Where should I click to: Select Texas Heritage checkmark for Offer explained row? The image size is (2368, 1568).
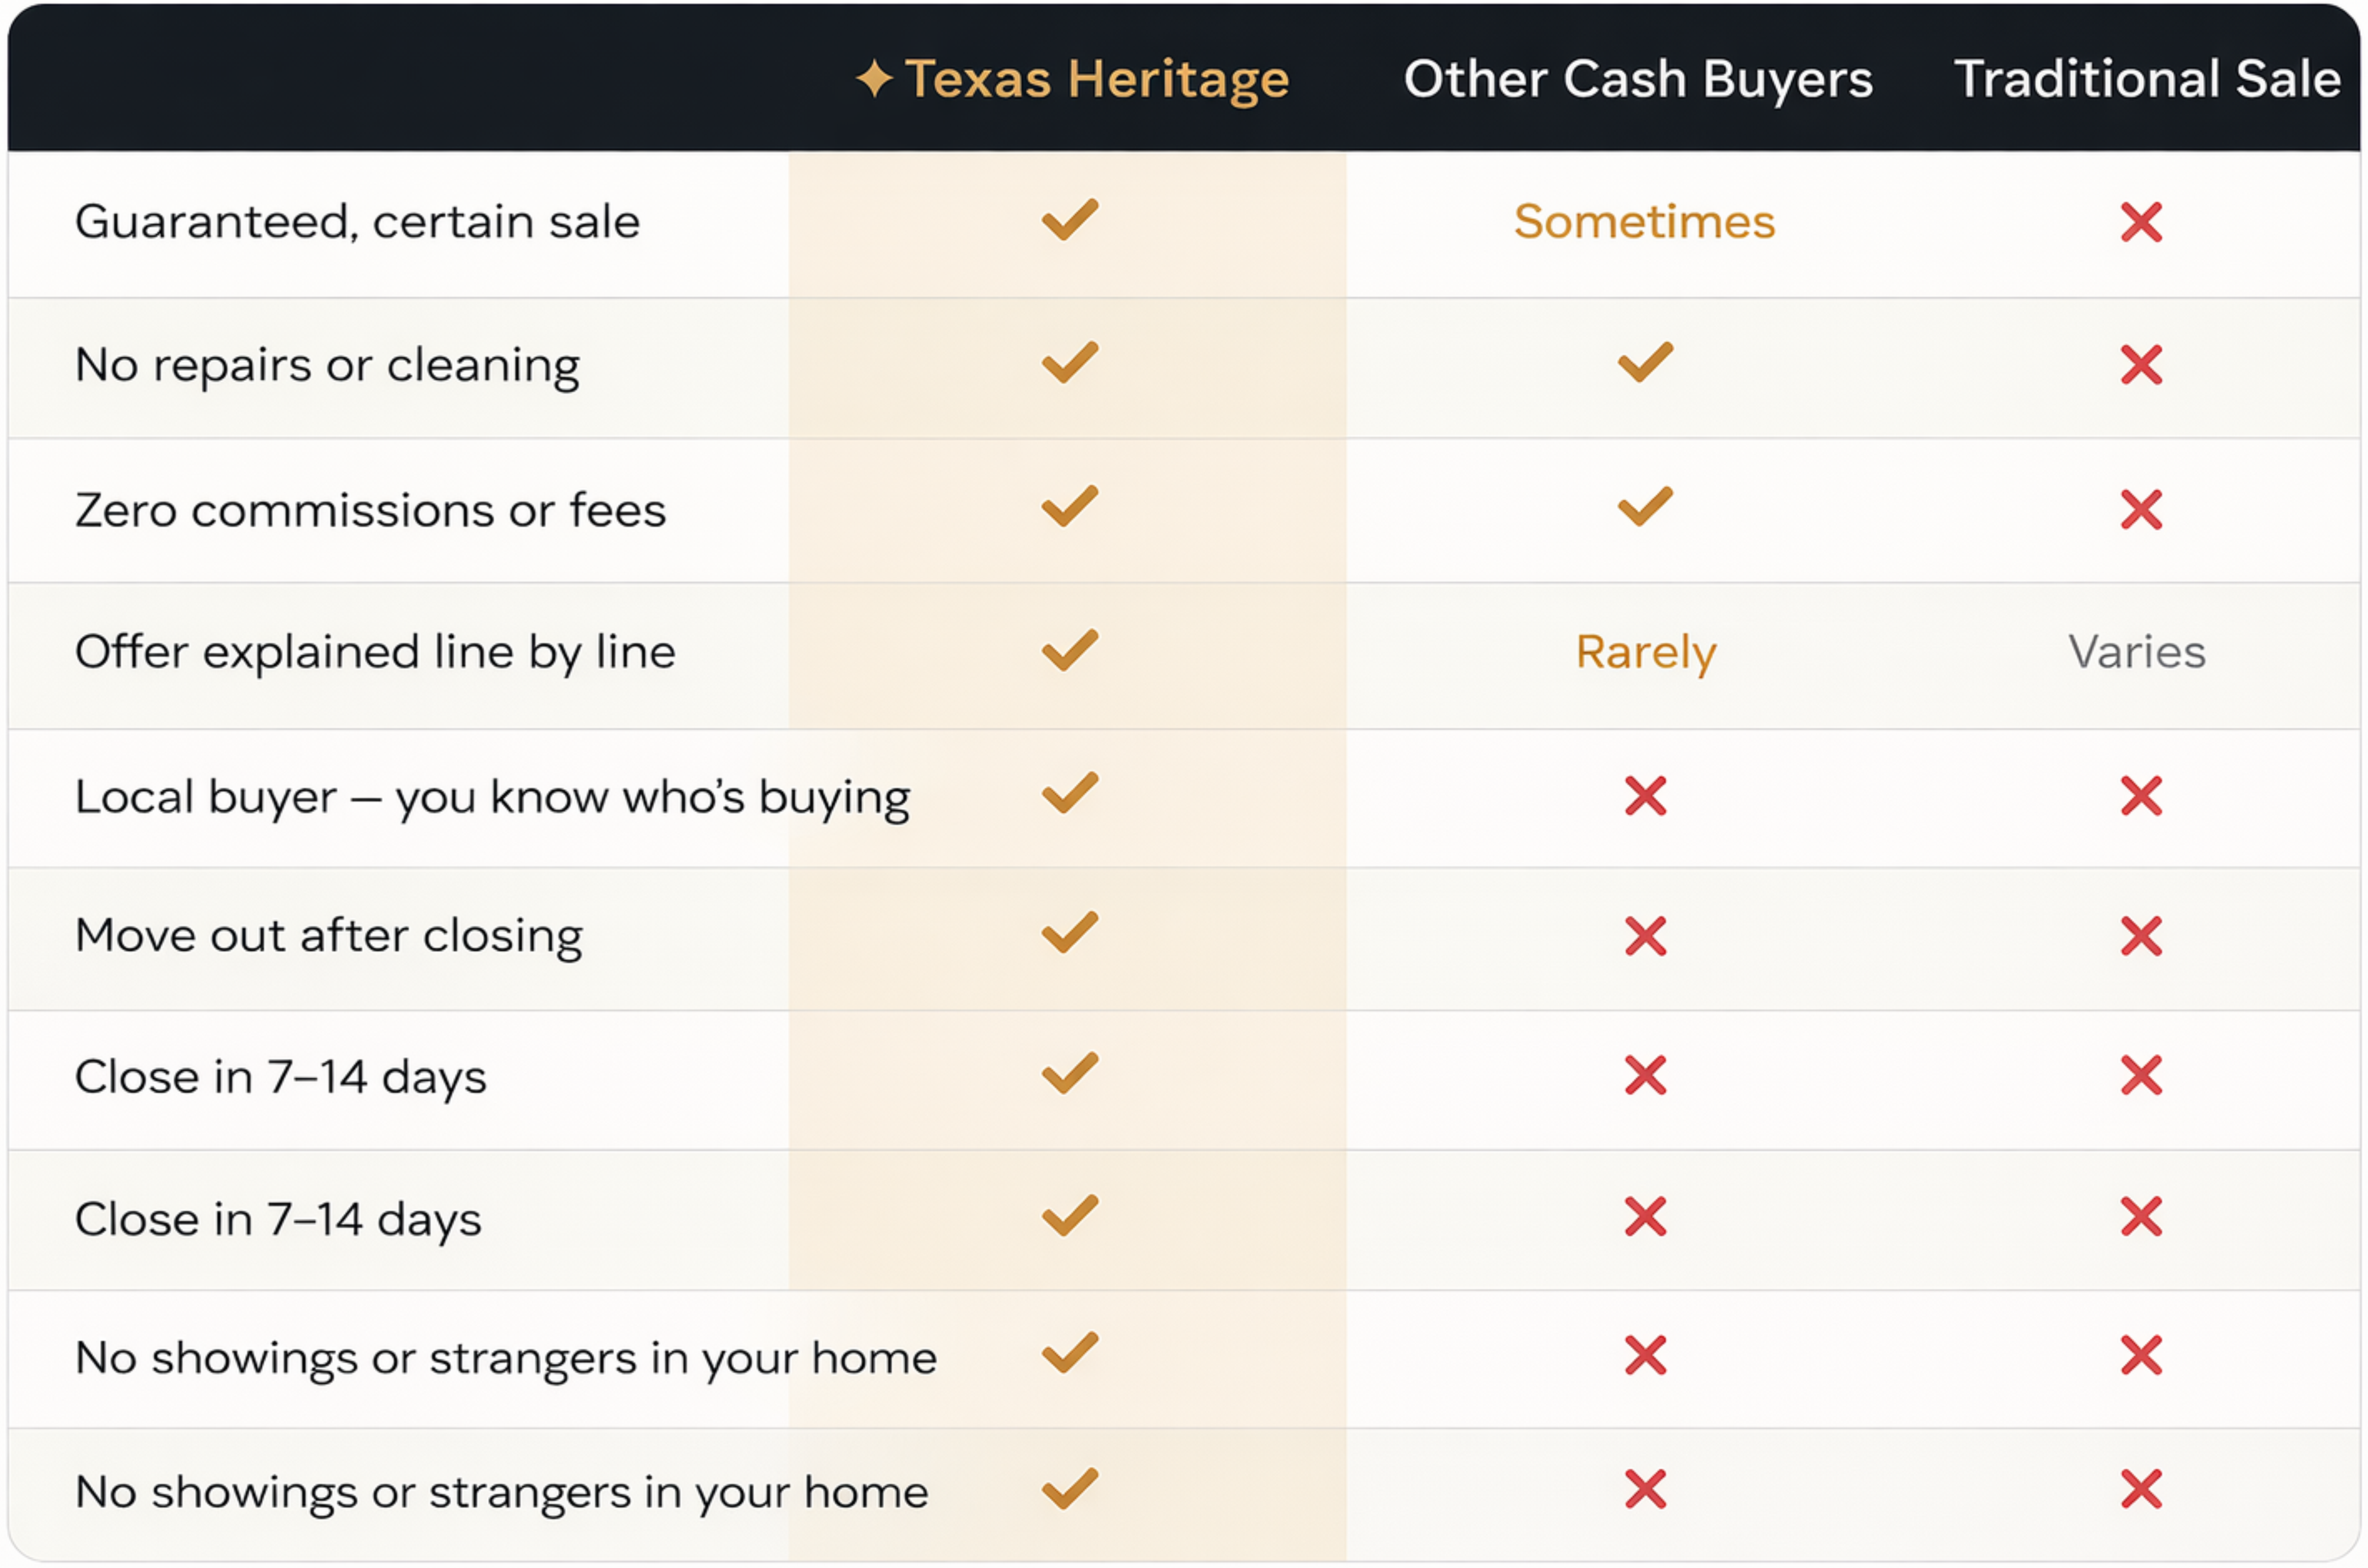pyautogui.click(x=1069, y=651)
